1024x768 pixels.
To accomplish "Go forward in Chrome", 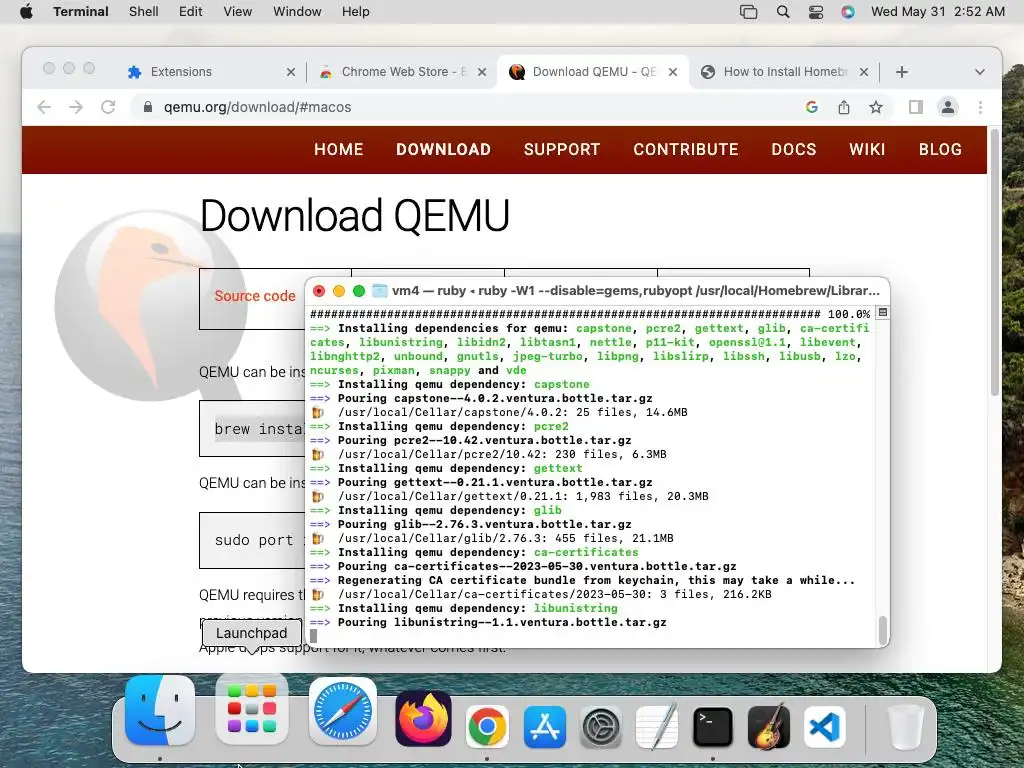I will (x=76, y=107).
